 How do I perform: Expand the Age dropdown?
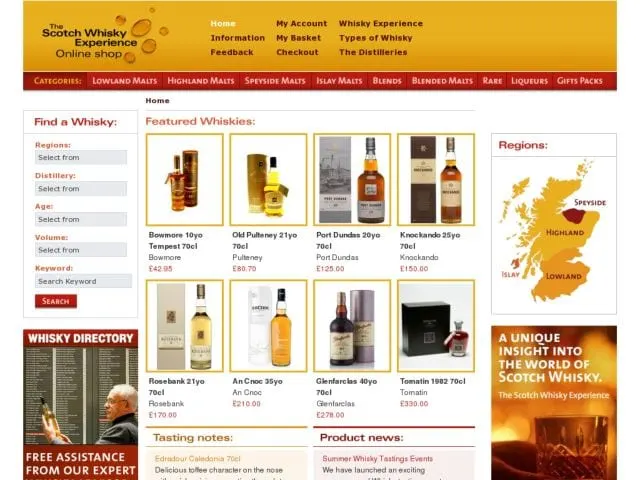81,219
